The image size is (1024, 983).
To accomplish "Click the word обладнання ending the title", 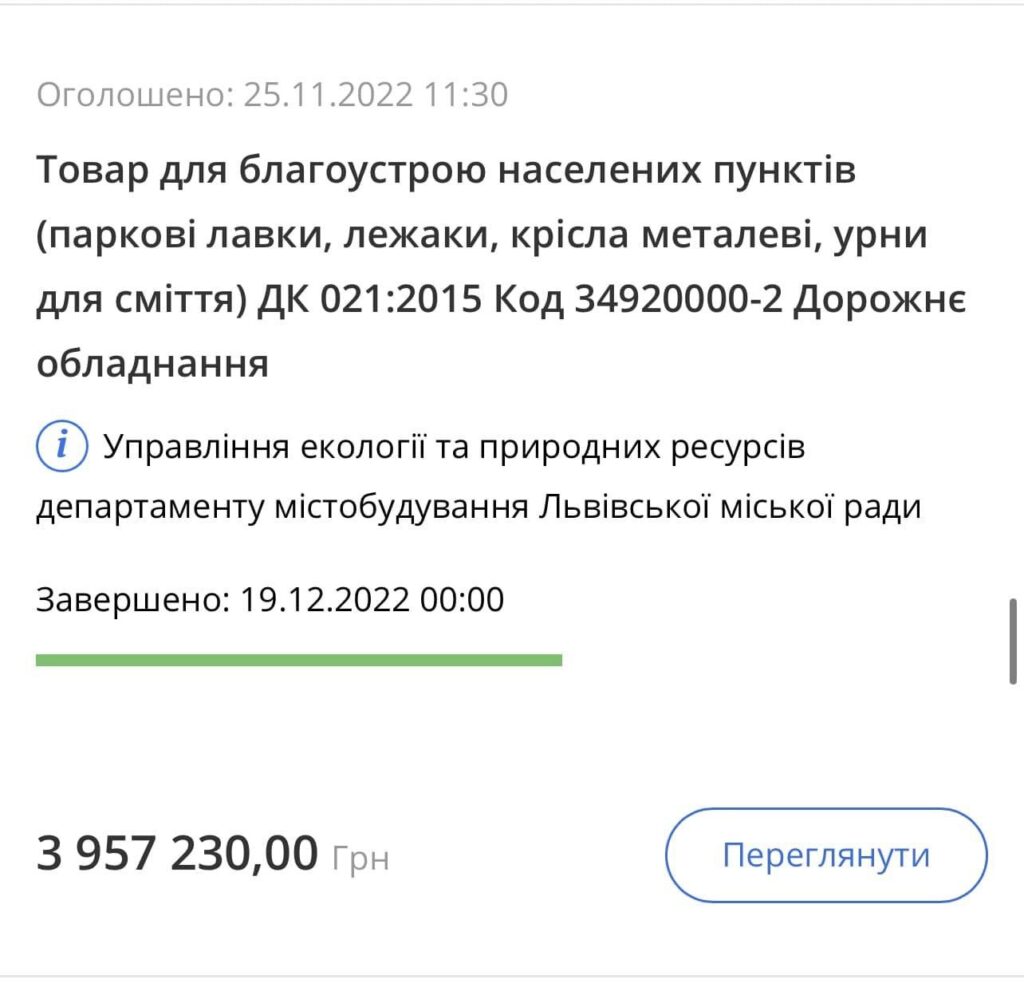I will tap(153, 364).
